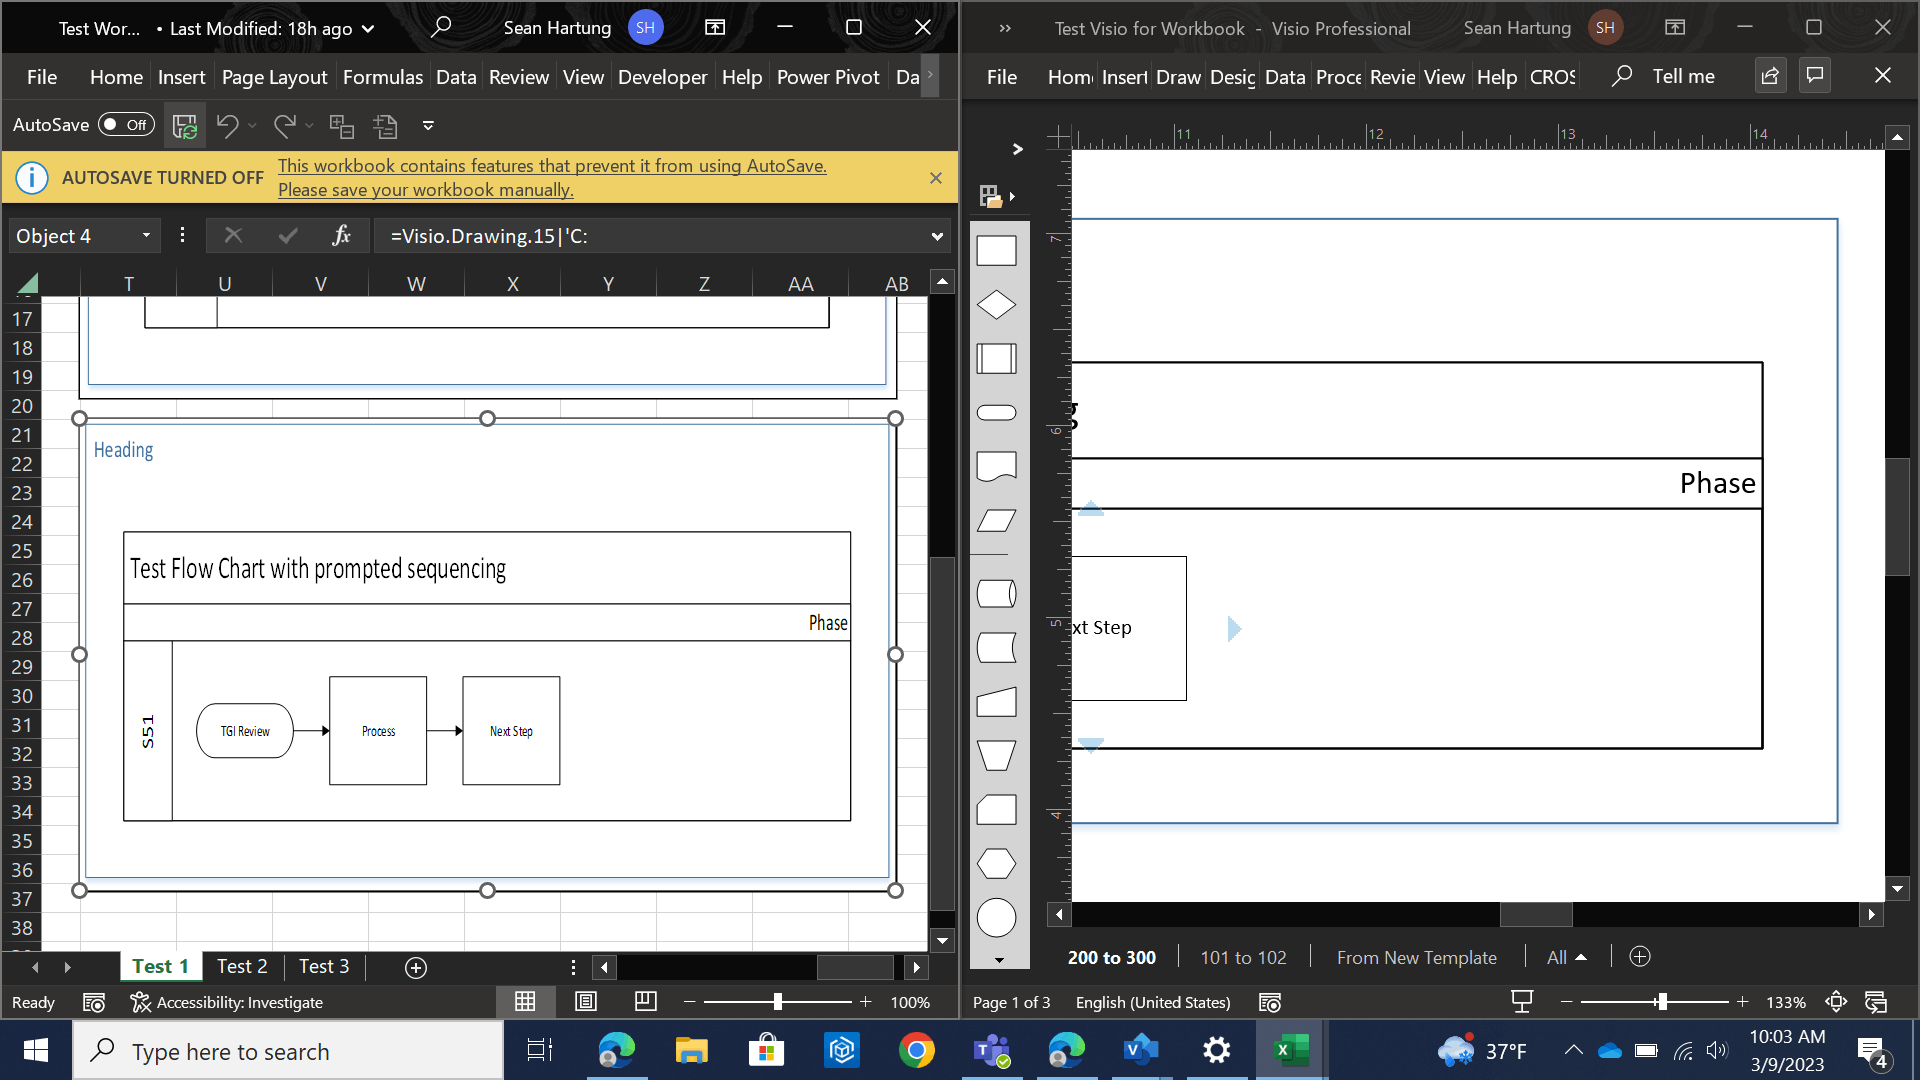Open the Excel Formulas ribbon tab

pos(383,77)
